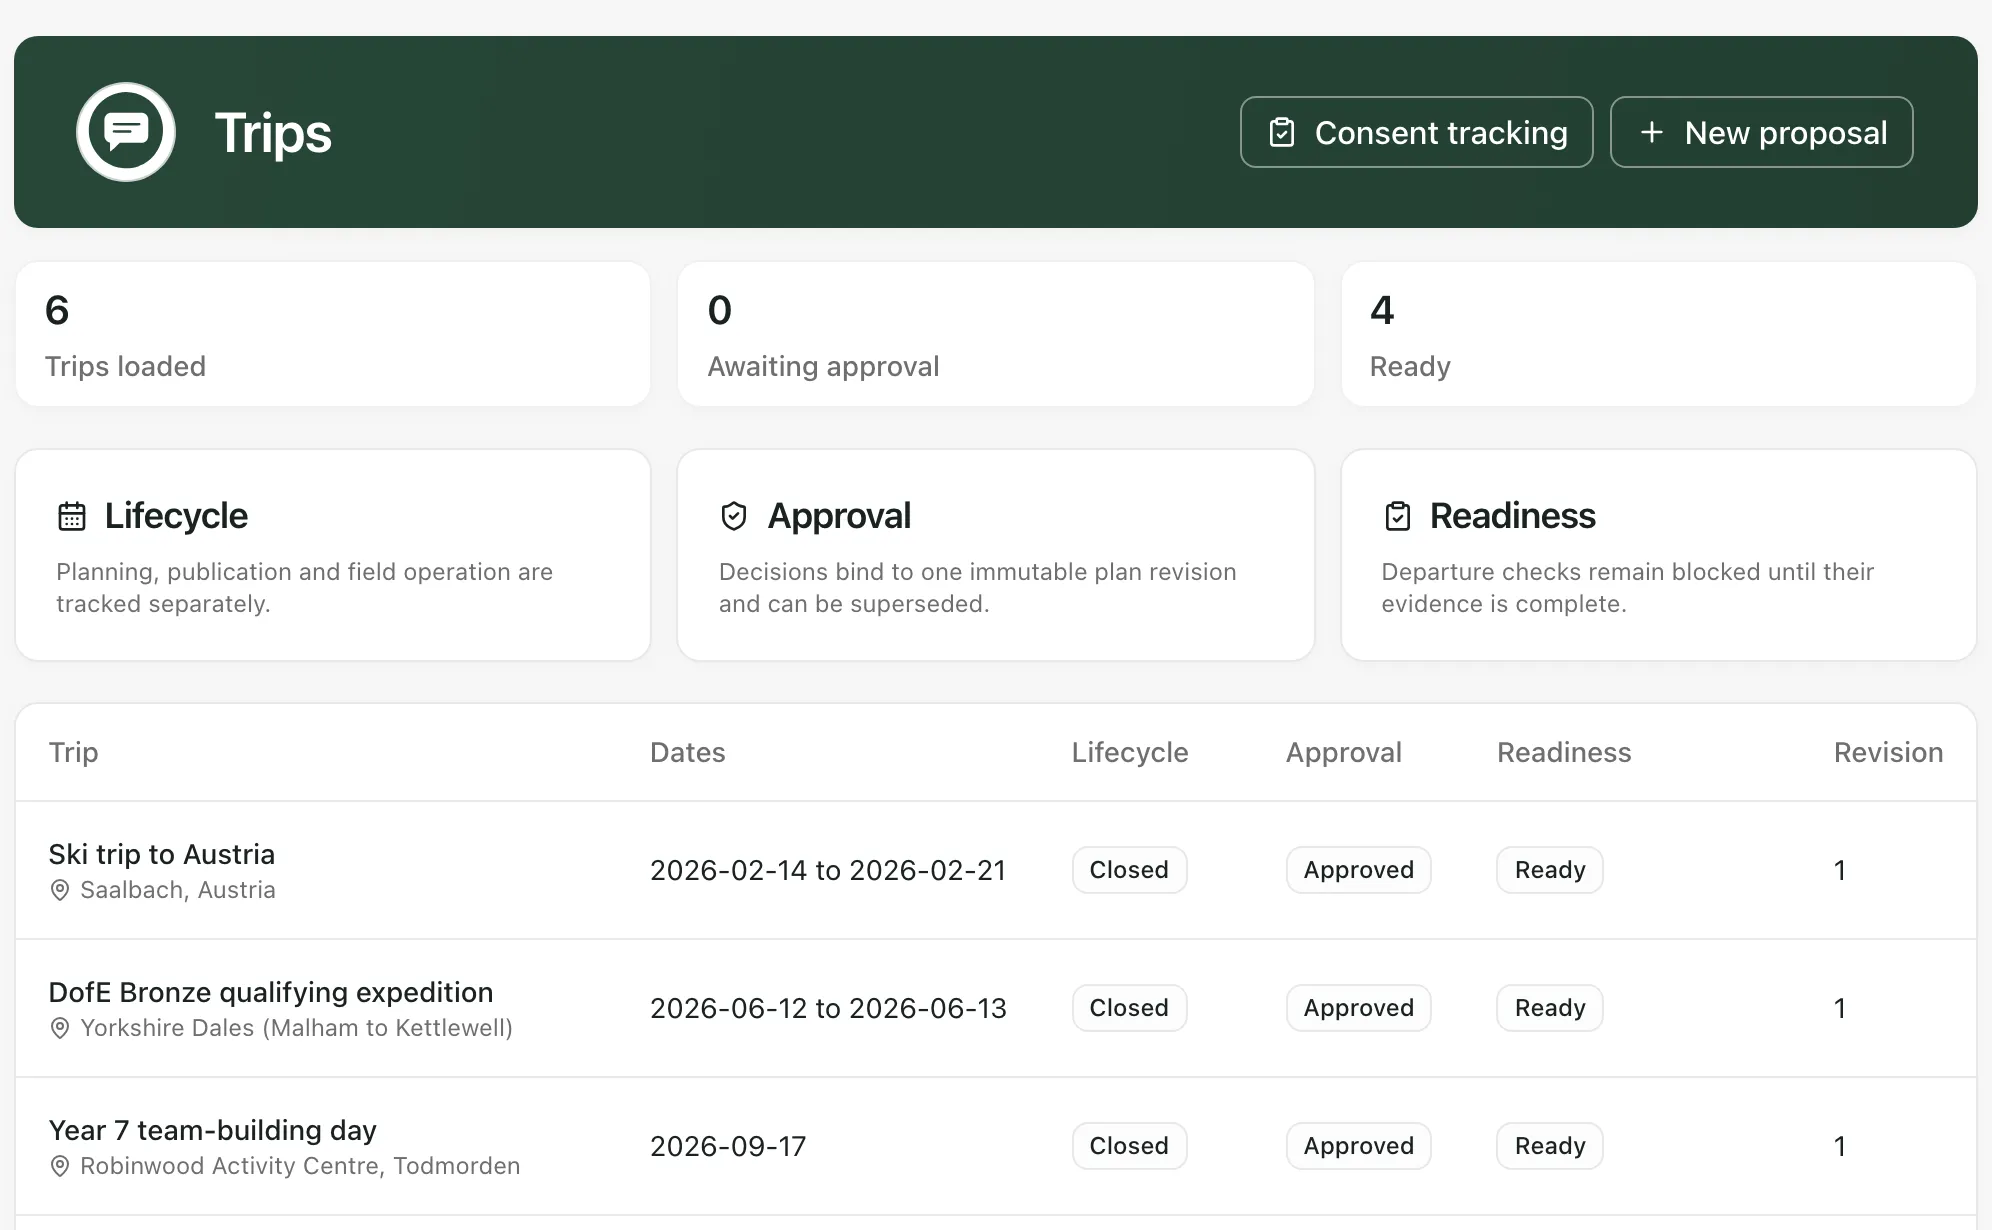Click Closed badge for Ski trip to Austria

[1129, 870]
